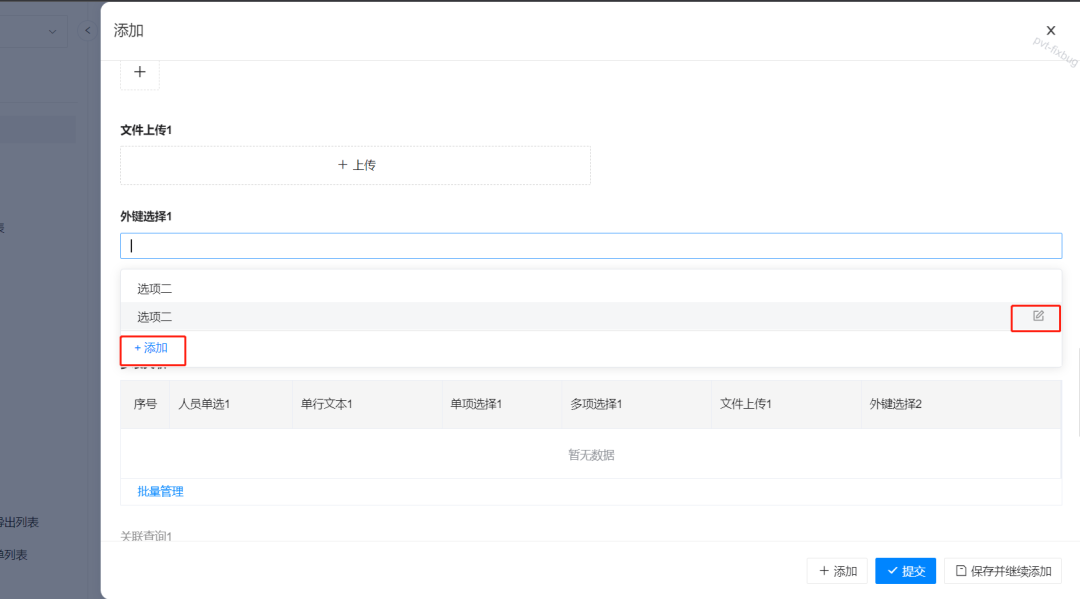Open the 批量管理 link
Image resolution: width=1080 pixels, height=599 pixels.
coord(160,492)
